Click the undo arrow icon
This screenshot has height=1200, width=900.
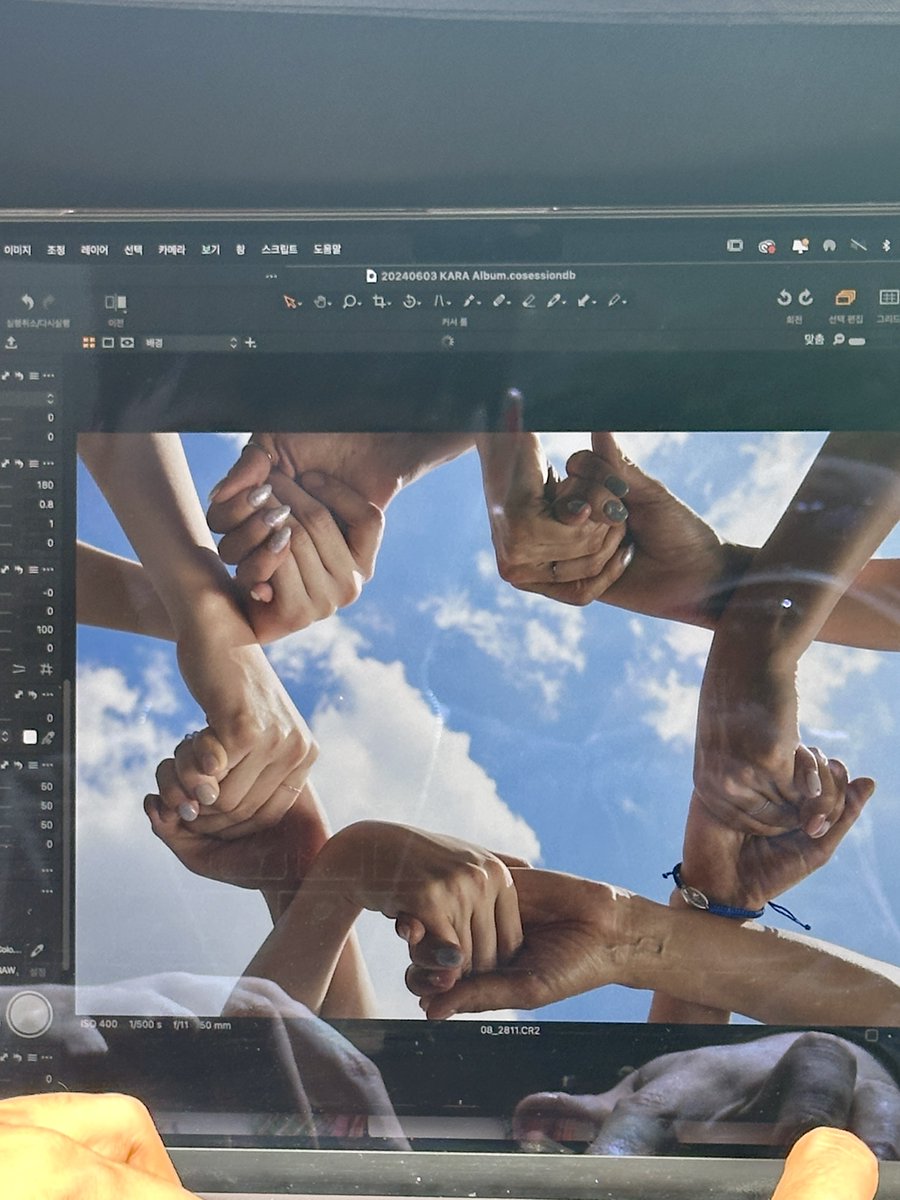(27, 302)
